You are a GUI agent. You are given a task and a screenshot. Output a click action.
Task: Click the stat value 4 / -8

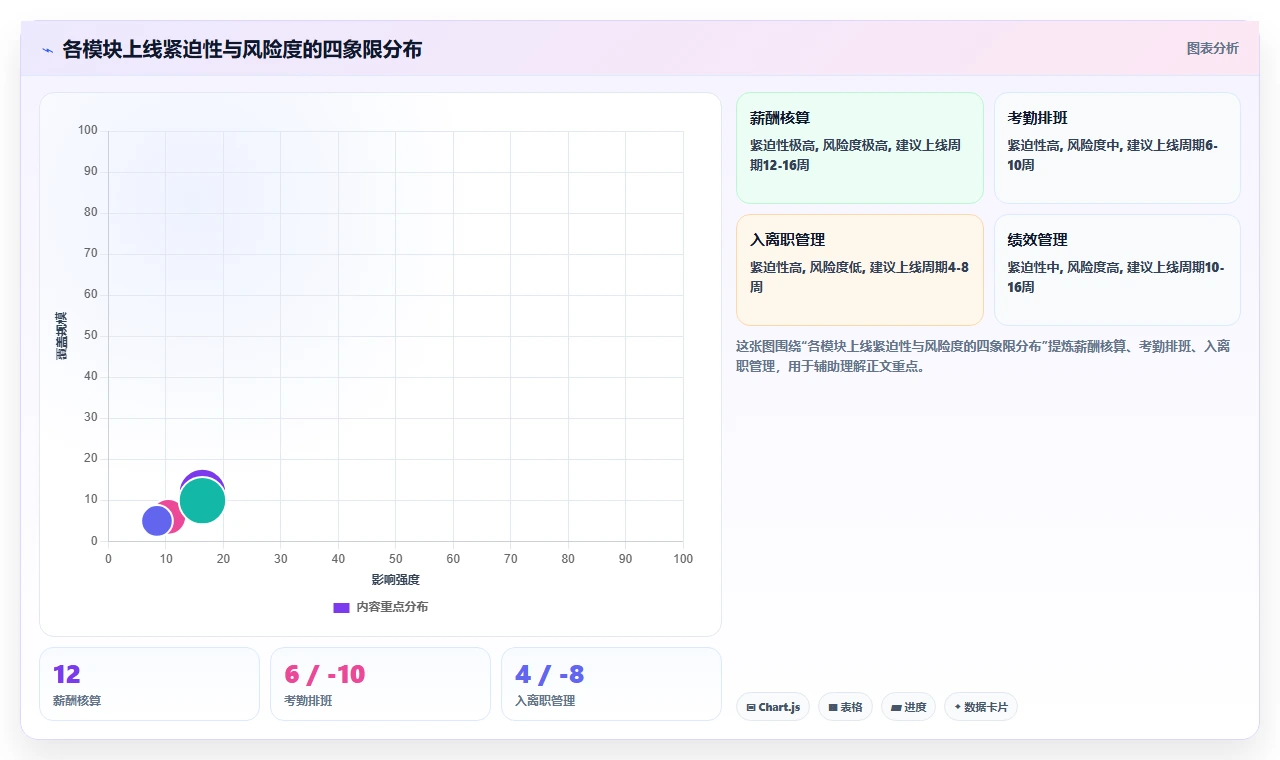pos(549,674)
